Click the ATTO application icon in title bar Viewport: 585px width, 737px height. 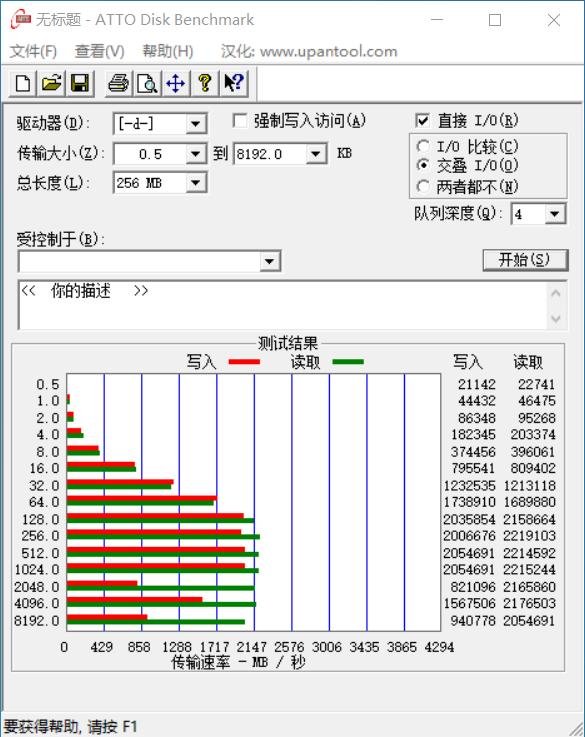click(x=20, y=20)
